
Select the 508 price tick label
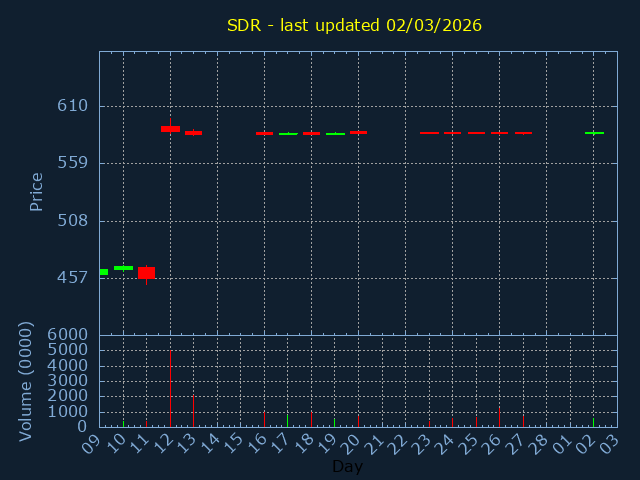tap(71, 220)
